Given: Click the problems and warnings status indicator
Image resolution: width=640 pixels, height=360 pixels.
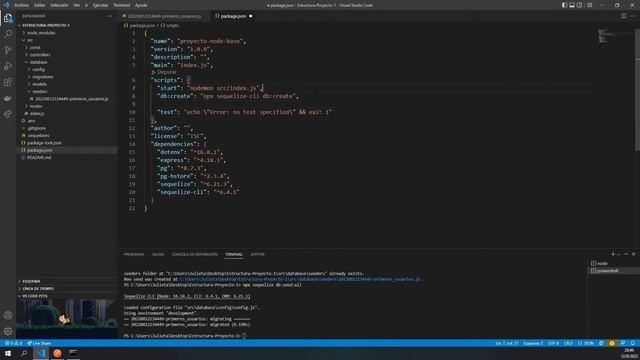Looking at the screenshot, I should tap(13, 343).
